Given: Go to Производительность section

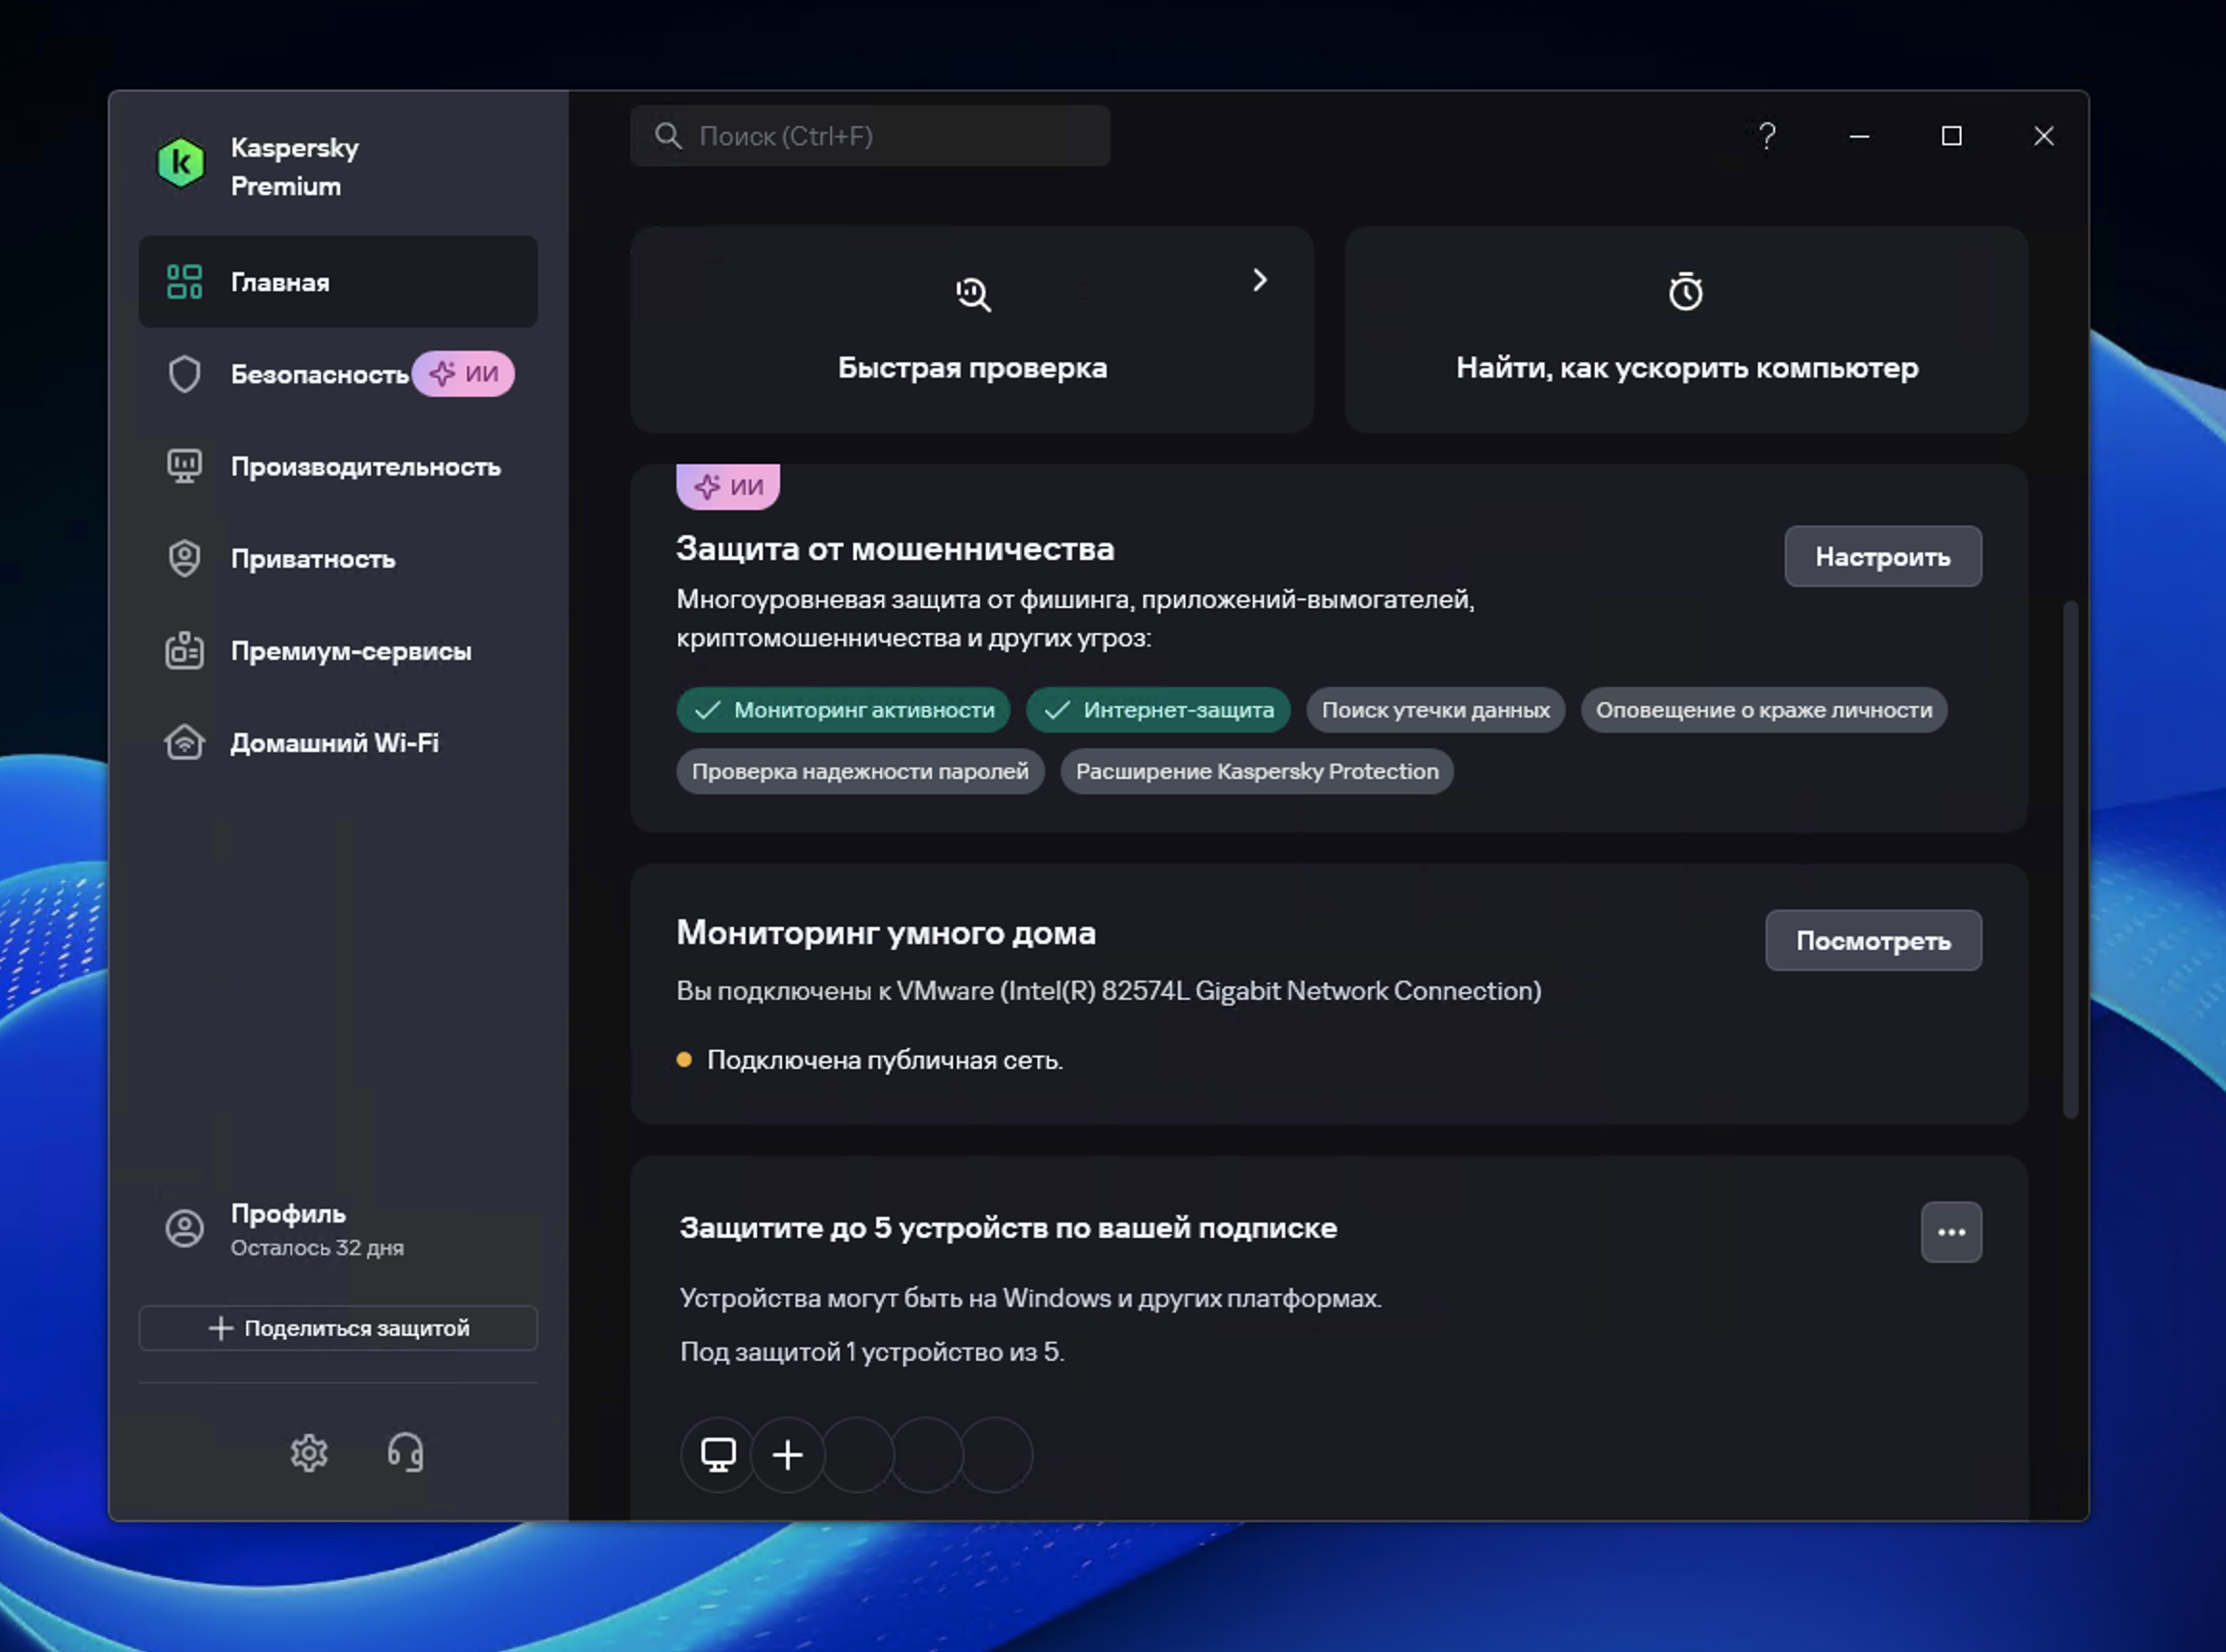Looking at the screenshot, I should (365, 467).
